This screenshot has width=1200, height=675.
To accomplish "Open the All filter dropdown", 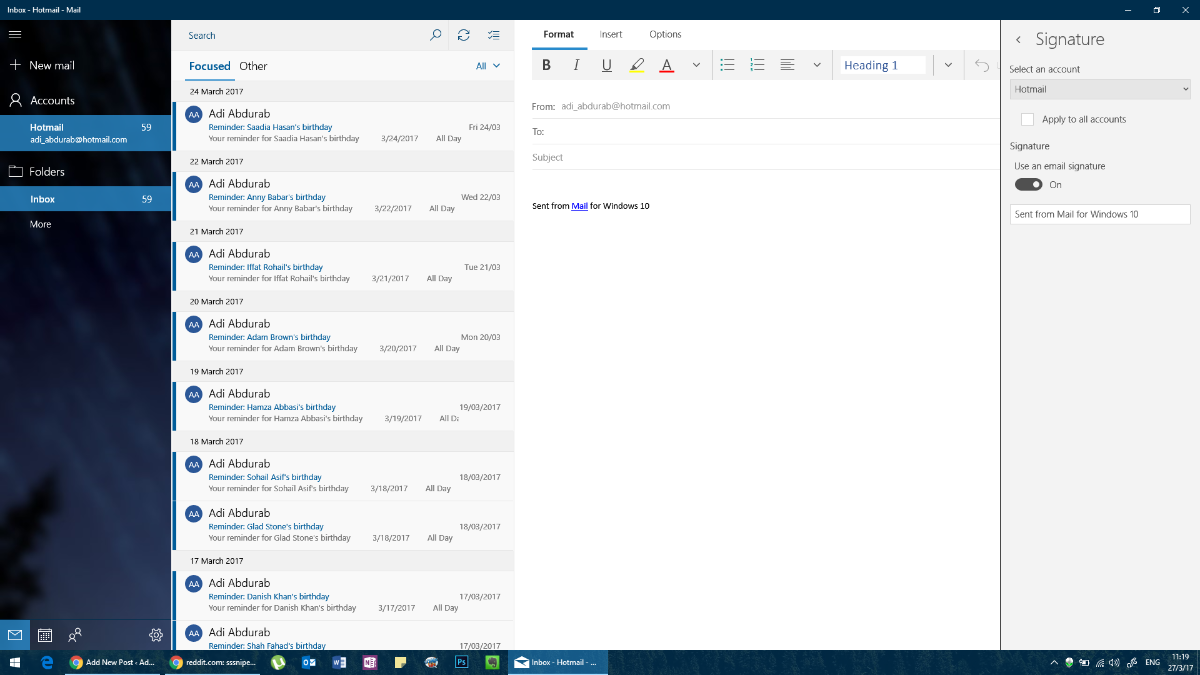I will 488,66.
